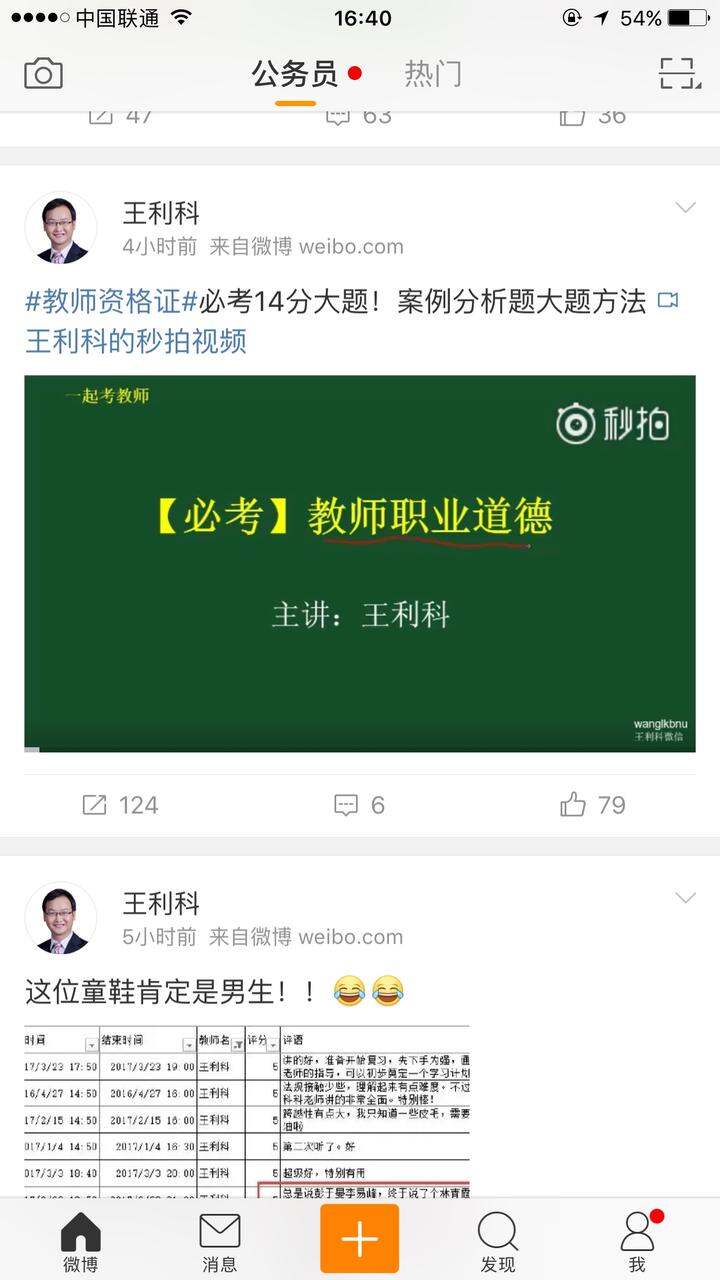This screenshot has width=720, height=1280.
Task: Like the partially visible post with 36
Action: (x=593, y=115)
